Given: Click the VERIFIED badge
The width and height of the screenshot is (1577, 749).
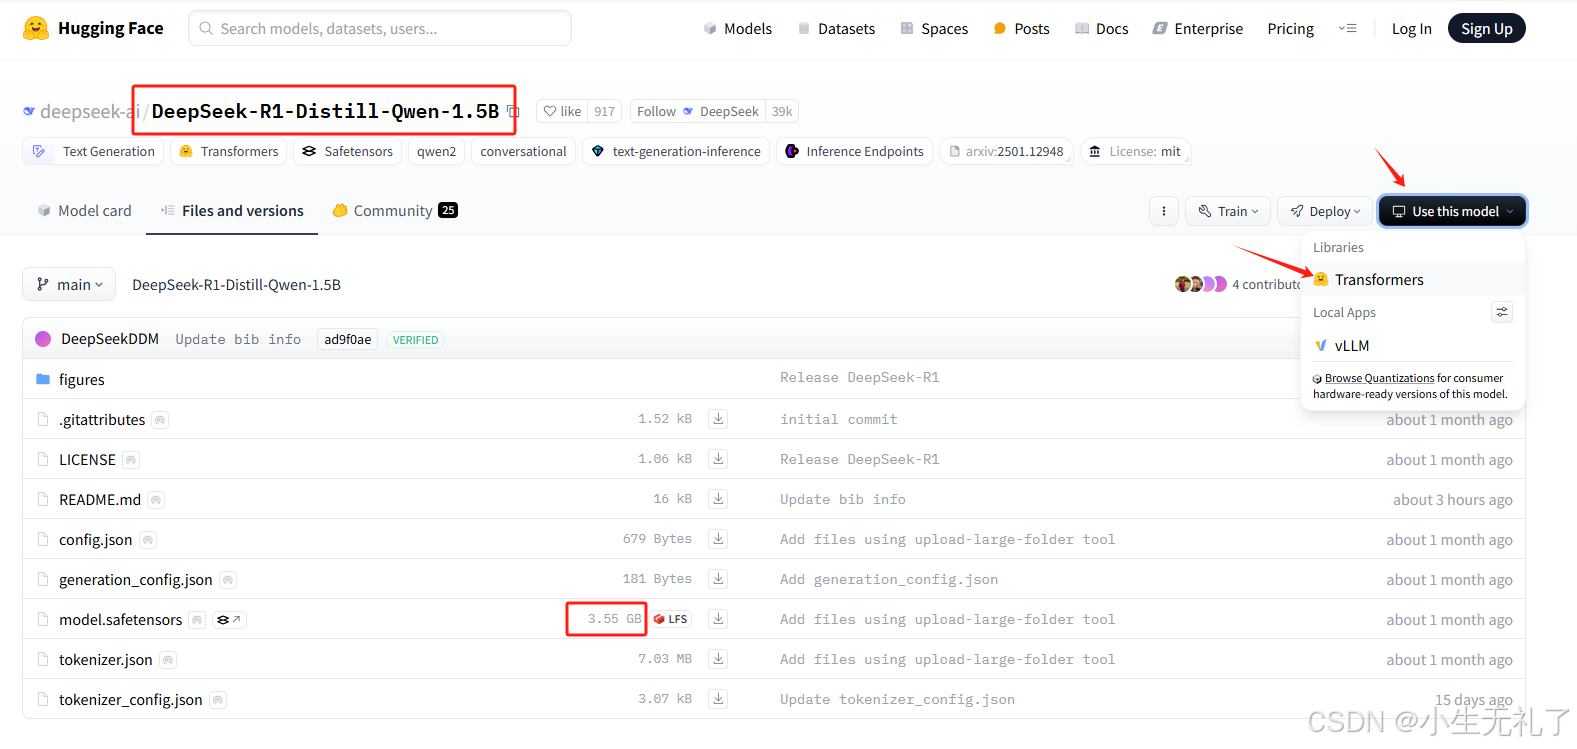Looking at the screenshot, I should [415, 340].
